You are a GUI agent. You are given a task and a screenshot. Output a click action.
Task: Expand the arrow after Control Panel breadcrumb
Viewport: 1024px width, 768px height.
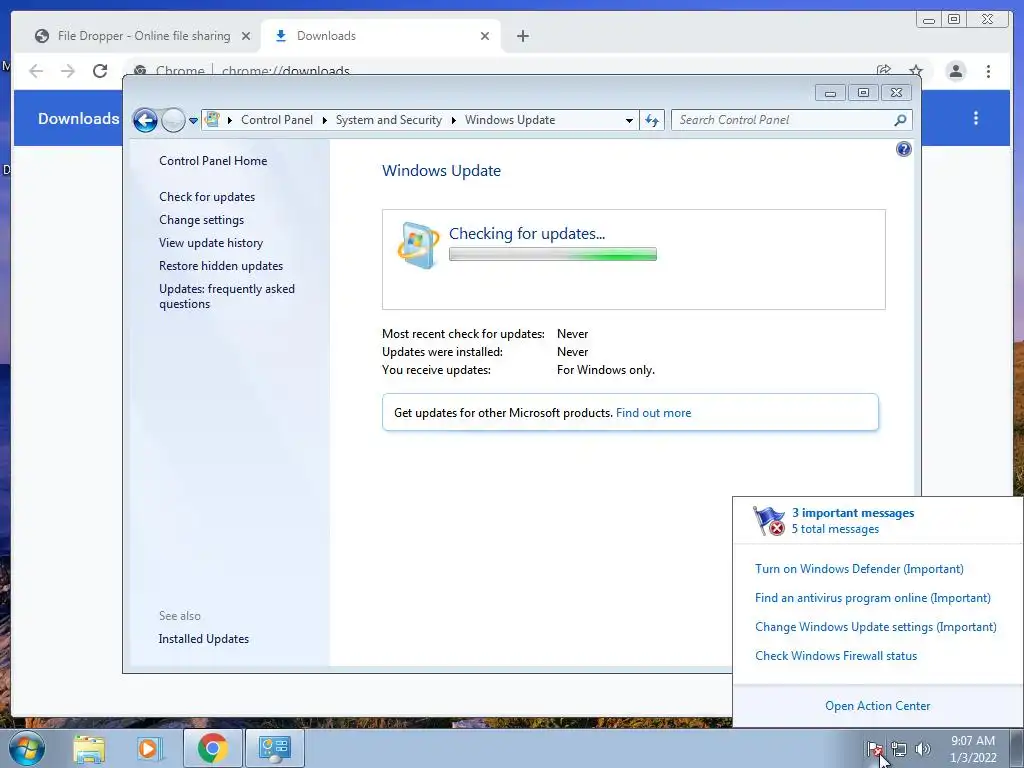click(x=325, y=120)
